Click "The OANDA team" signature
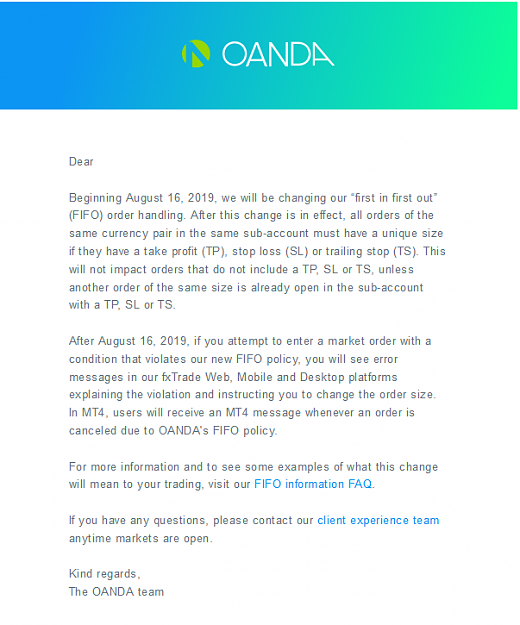The image size is (520, 625). (x=116, y=592)
